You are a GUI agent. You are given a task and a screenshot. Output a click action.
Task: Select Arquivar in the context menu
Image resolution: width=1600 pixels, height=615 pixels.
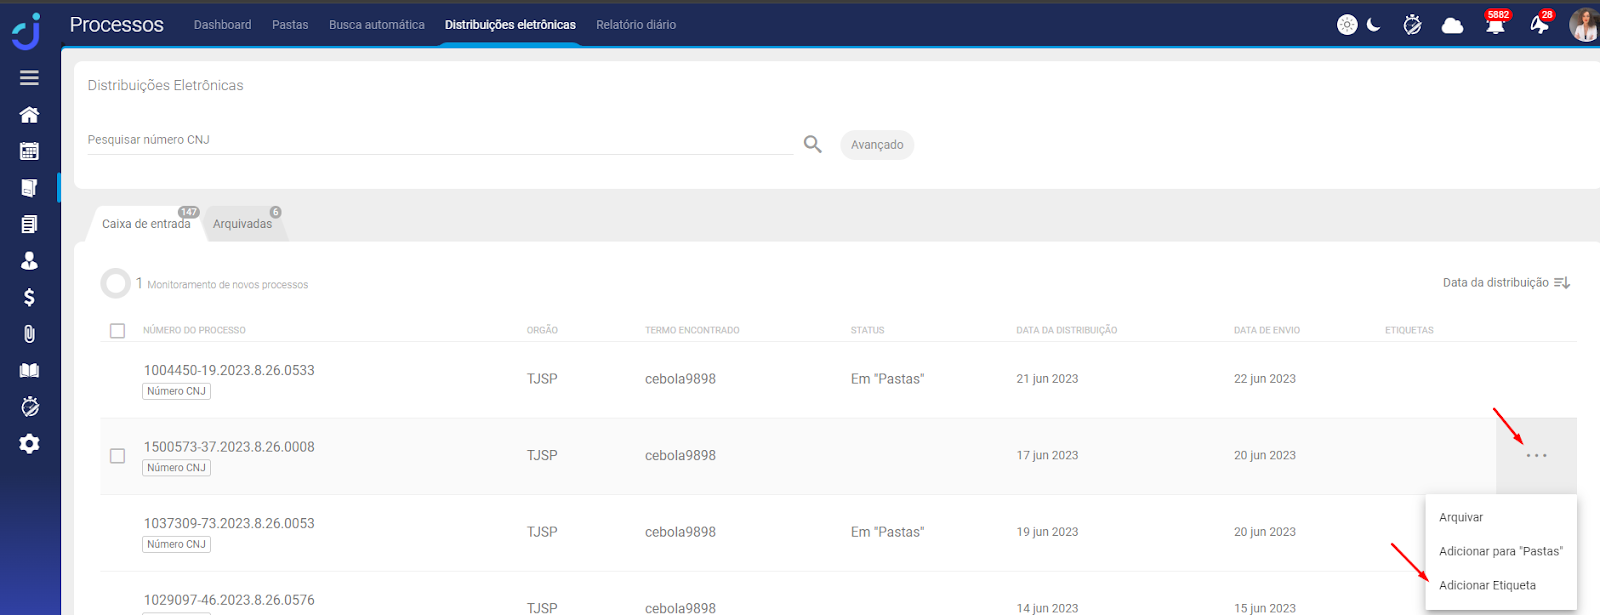tap(1461, 517)
